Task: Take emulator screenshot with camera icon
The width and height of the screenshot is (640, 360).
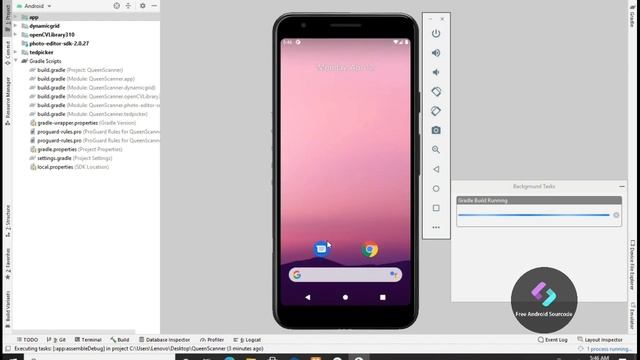Action: (x=436, y=130)
